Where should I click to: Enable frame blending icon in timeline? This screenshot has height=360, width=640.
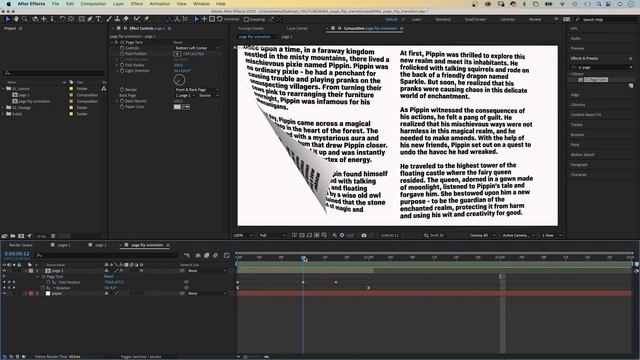(x=207, y=256)
